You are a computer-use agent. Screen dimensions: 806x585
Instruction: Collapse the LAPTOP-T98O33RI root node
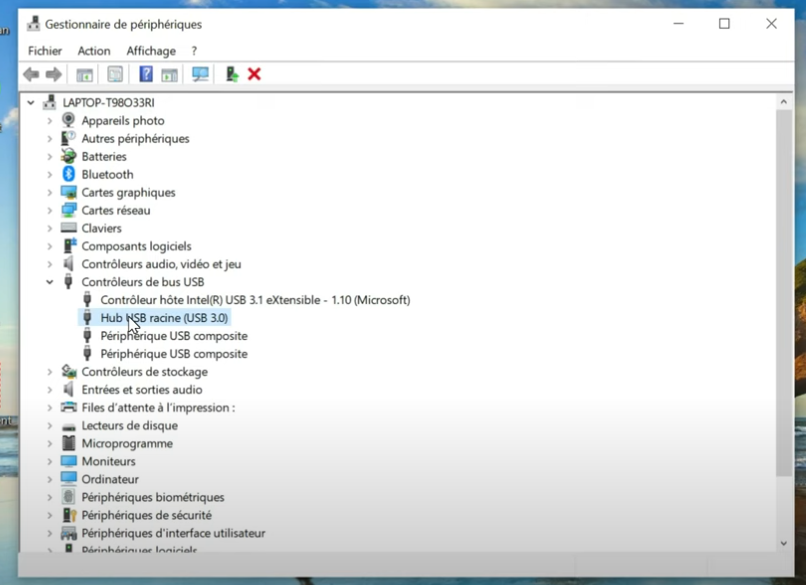point(31,103)
